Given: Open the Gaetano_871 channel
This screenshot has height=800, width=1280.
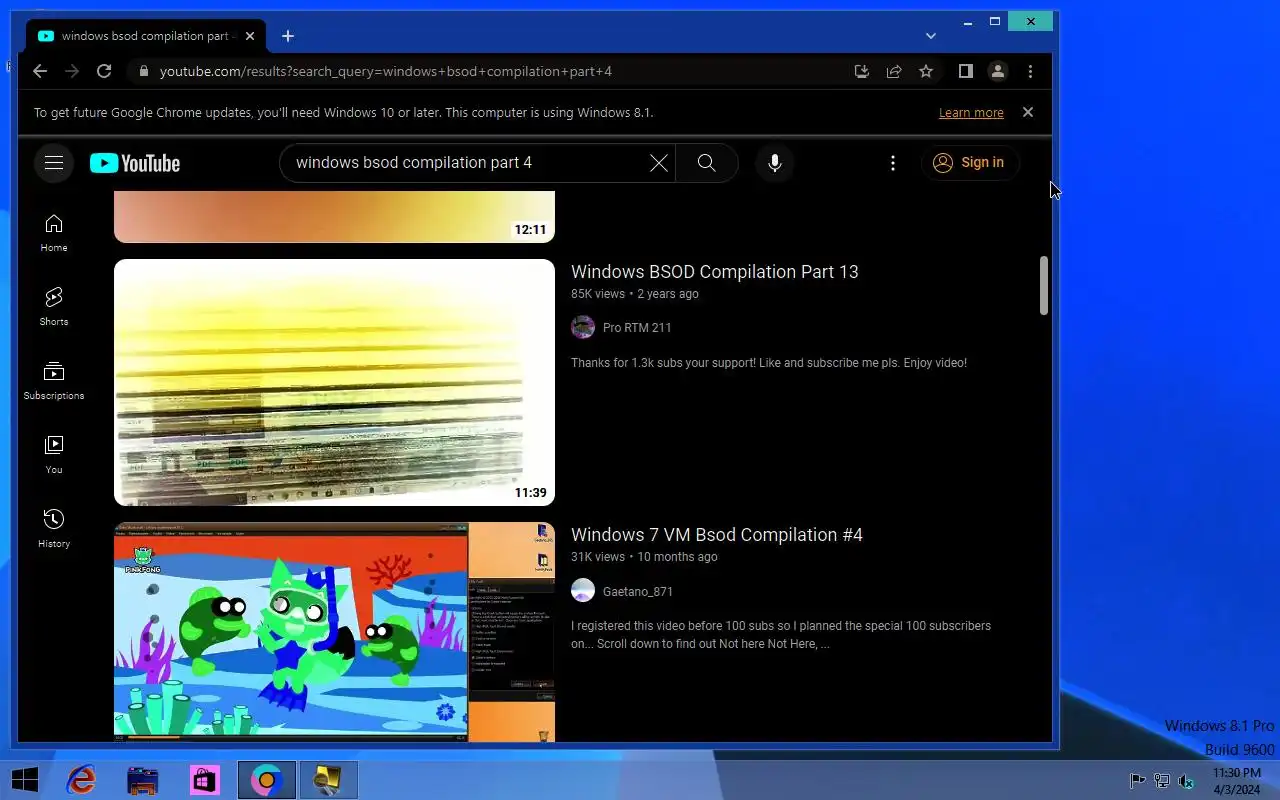Looking at the screenshot, I should (638, 591).
